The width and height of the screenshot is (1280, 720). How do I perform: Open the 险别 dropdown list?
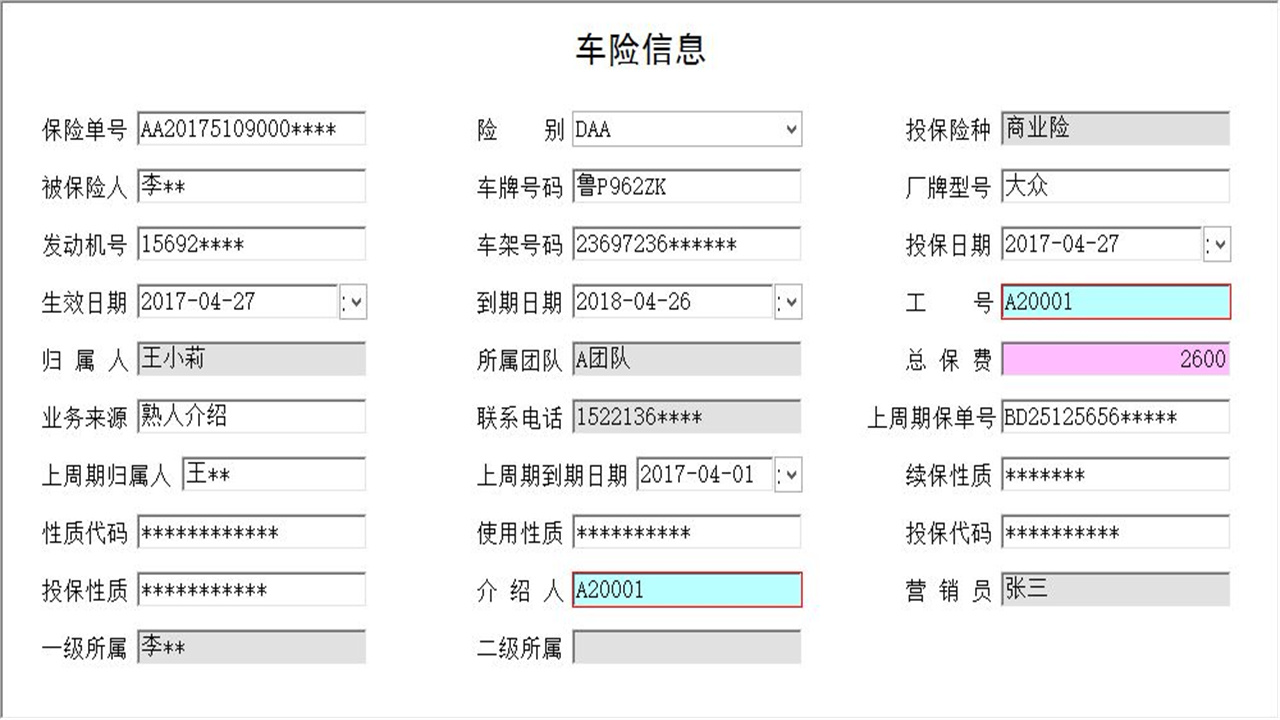pos(789,129)
